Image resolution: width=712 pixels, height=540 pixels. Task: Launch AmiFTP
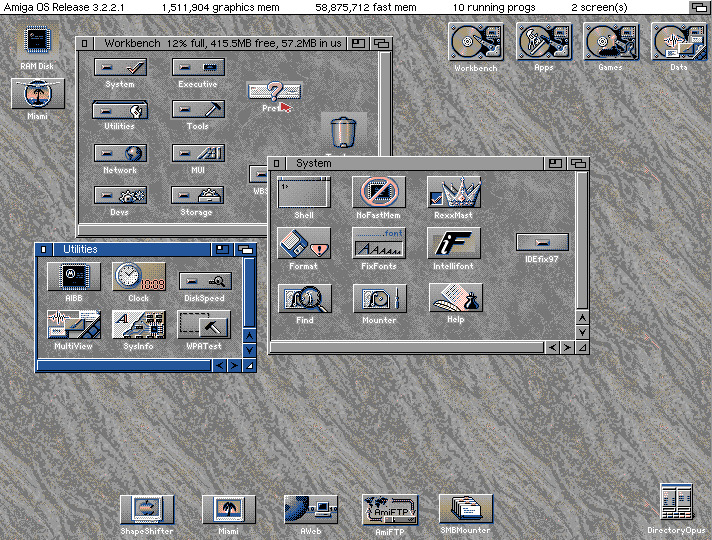pyautogui.click(x=390, y=510)
